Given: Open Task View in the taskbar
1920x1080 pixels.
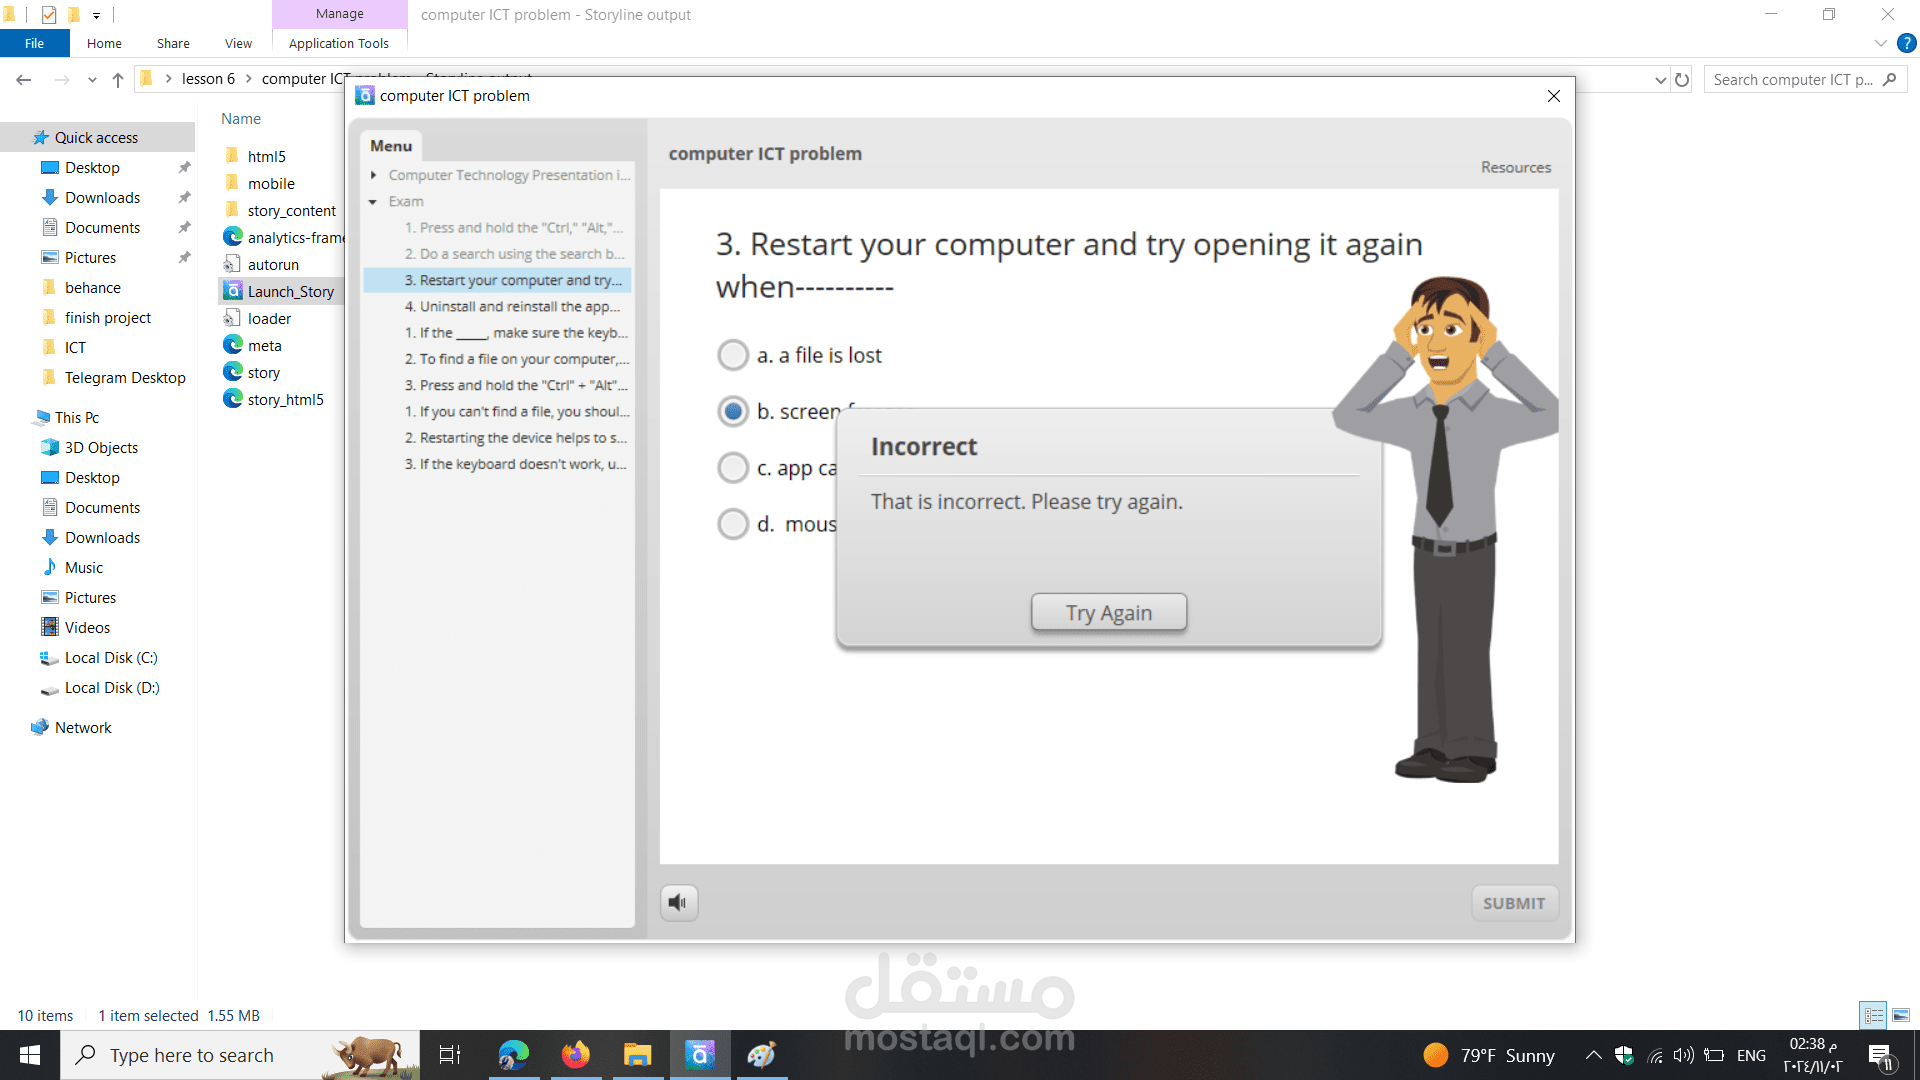Looking at the screenshot, I should click(450, 1055).
